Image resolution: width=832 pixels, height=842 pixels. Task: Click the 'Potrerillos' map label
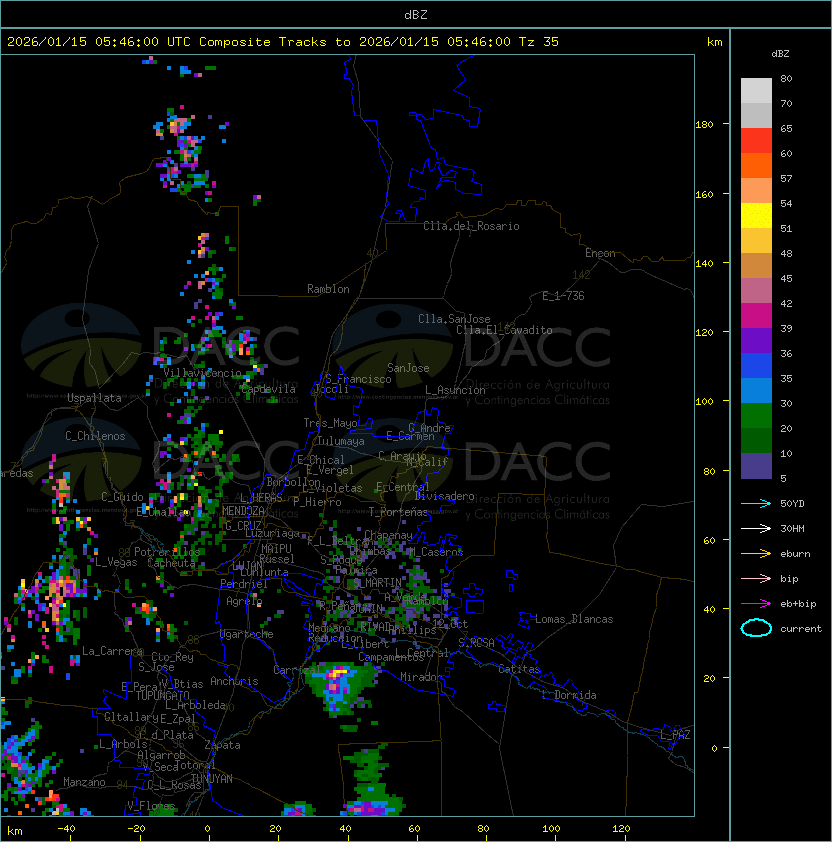coord(167,552)
